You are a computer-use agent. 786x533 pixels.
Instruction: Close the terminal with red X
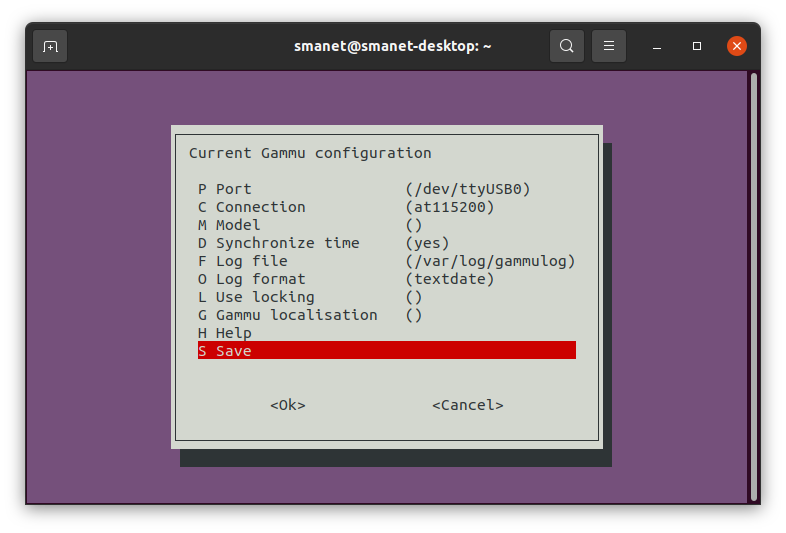(x=736, y=46)
